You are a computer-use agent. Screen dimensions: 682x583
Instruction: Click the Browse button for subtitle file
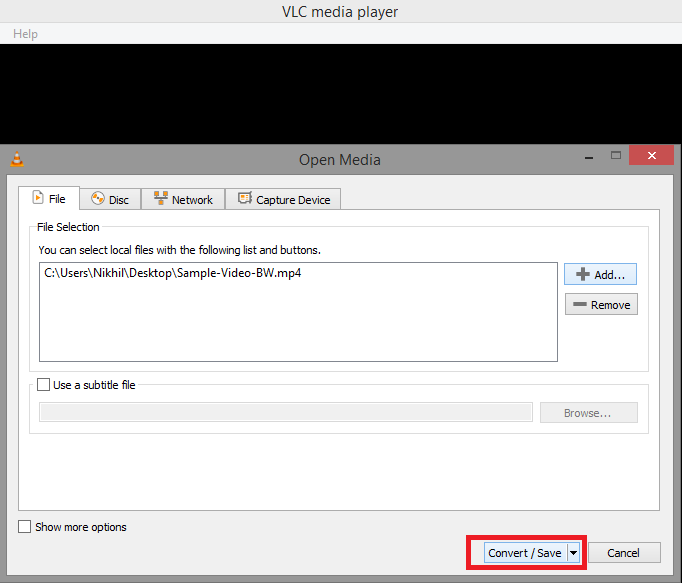(588, 413)
